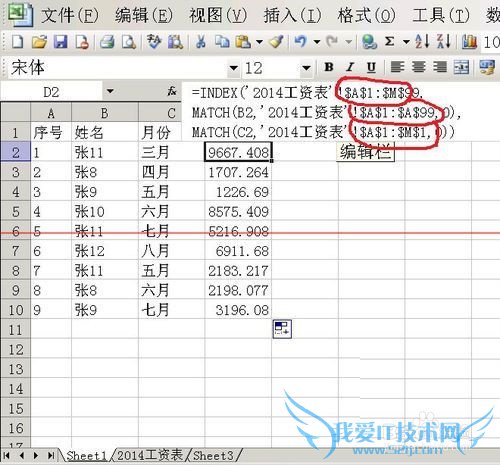Align text right
The image size is (500, 465).
[440, 67]
